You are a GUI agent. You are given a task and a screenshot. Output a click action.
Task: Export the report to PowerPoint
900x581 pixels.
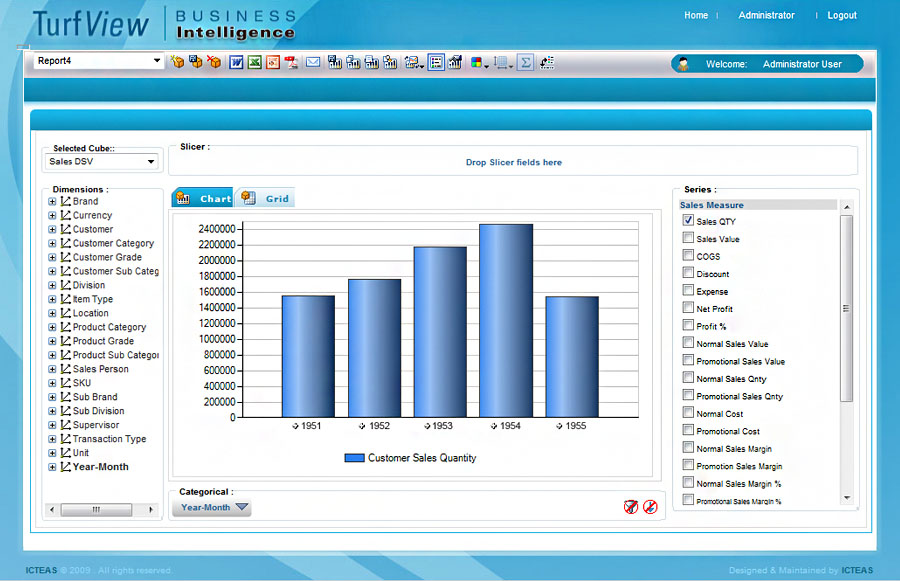[x=273, y=62]
